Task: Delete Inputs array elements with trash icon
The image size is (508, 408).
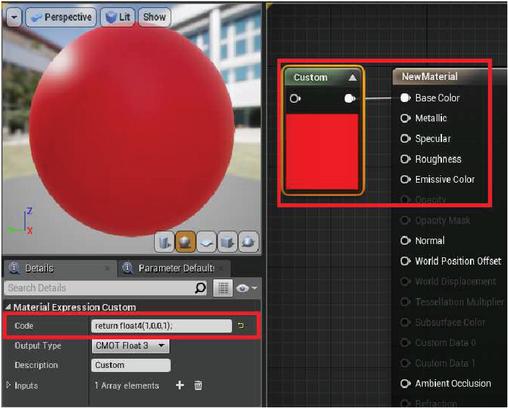Action: pyautogui.click(x=198, y=385)
